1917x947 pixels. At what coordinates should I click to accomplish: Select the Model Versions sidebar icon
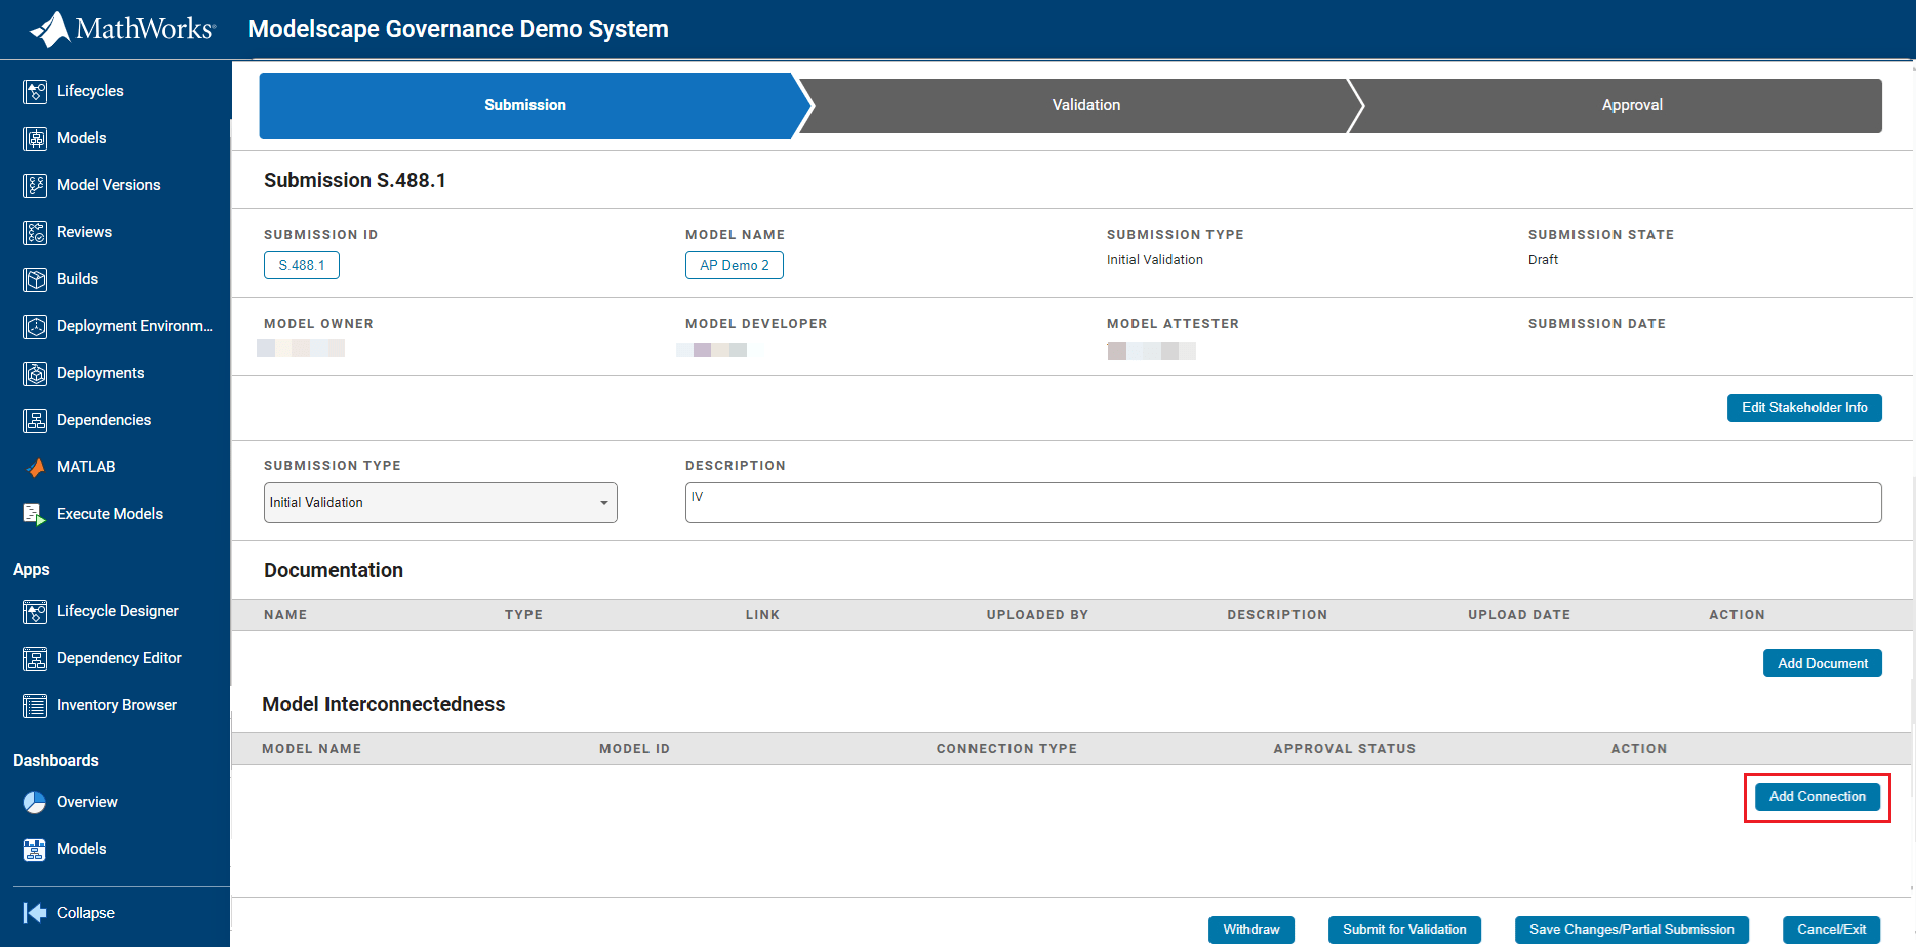click(x=108, y=185)
